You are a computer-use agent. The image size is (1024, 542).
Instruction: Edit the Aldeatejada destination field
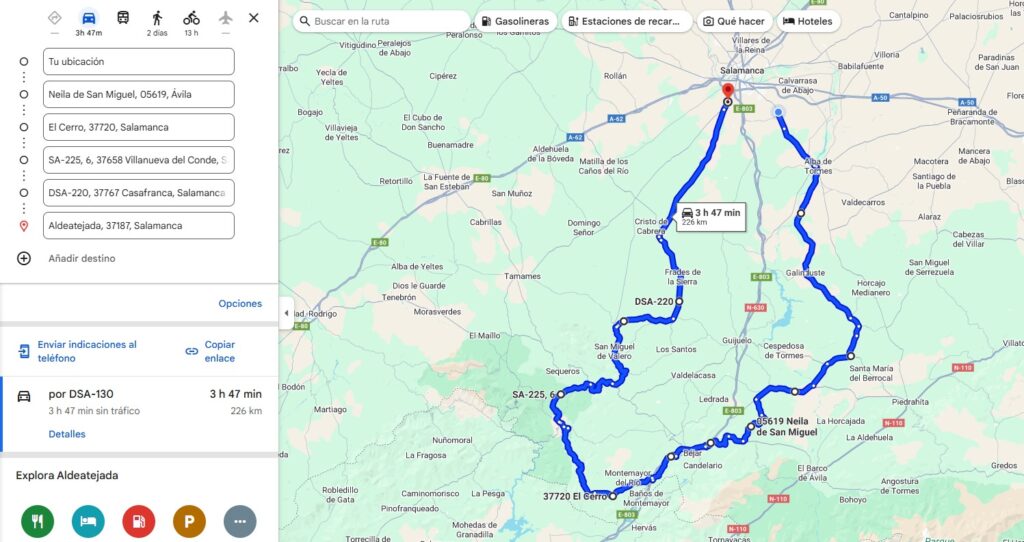tap(138, 225)
